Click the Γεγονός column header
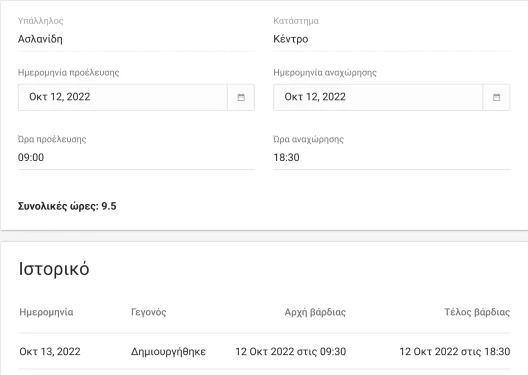The width and height of the screenshot is (528, 375). (148, 312)
